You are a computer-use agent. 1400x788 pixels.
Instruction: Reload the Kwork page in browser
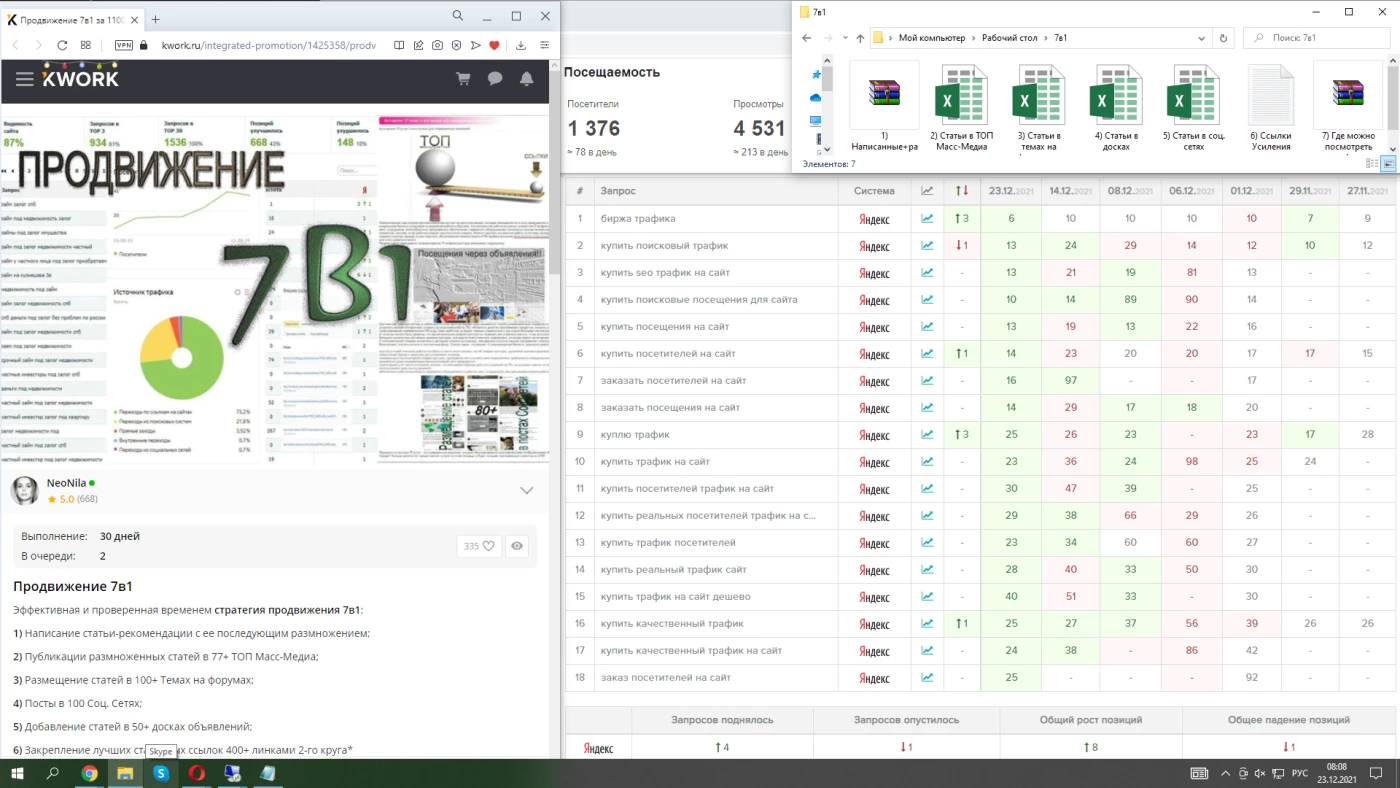click(x=62, y=45)
